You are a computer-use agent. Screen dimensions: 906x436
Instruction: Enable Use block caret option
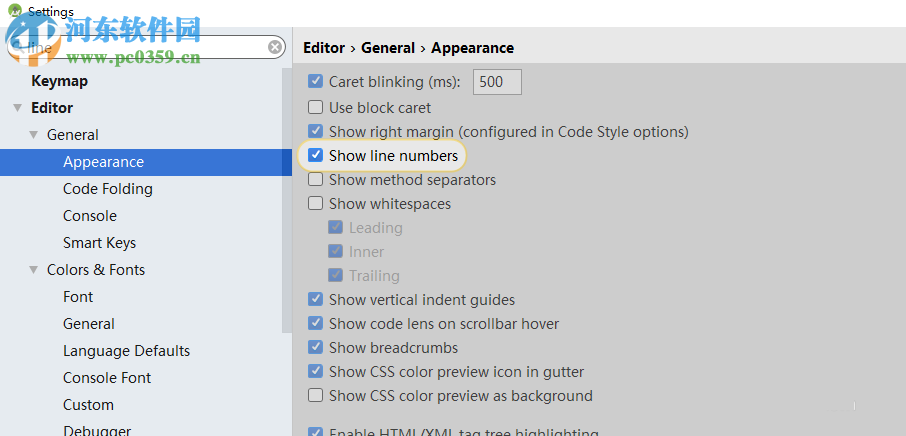click(x=316, y=108)
